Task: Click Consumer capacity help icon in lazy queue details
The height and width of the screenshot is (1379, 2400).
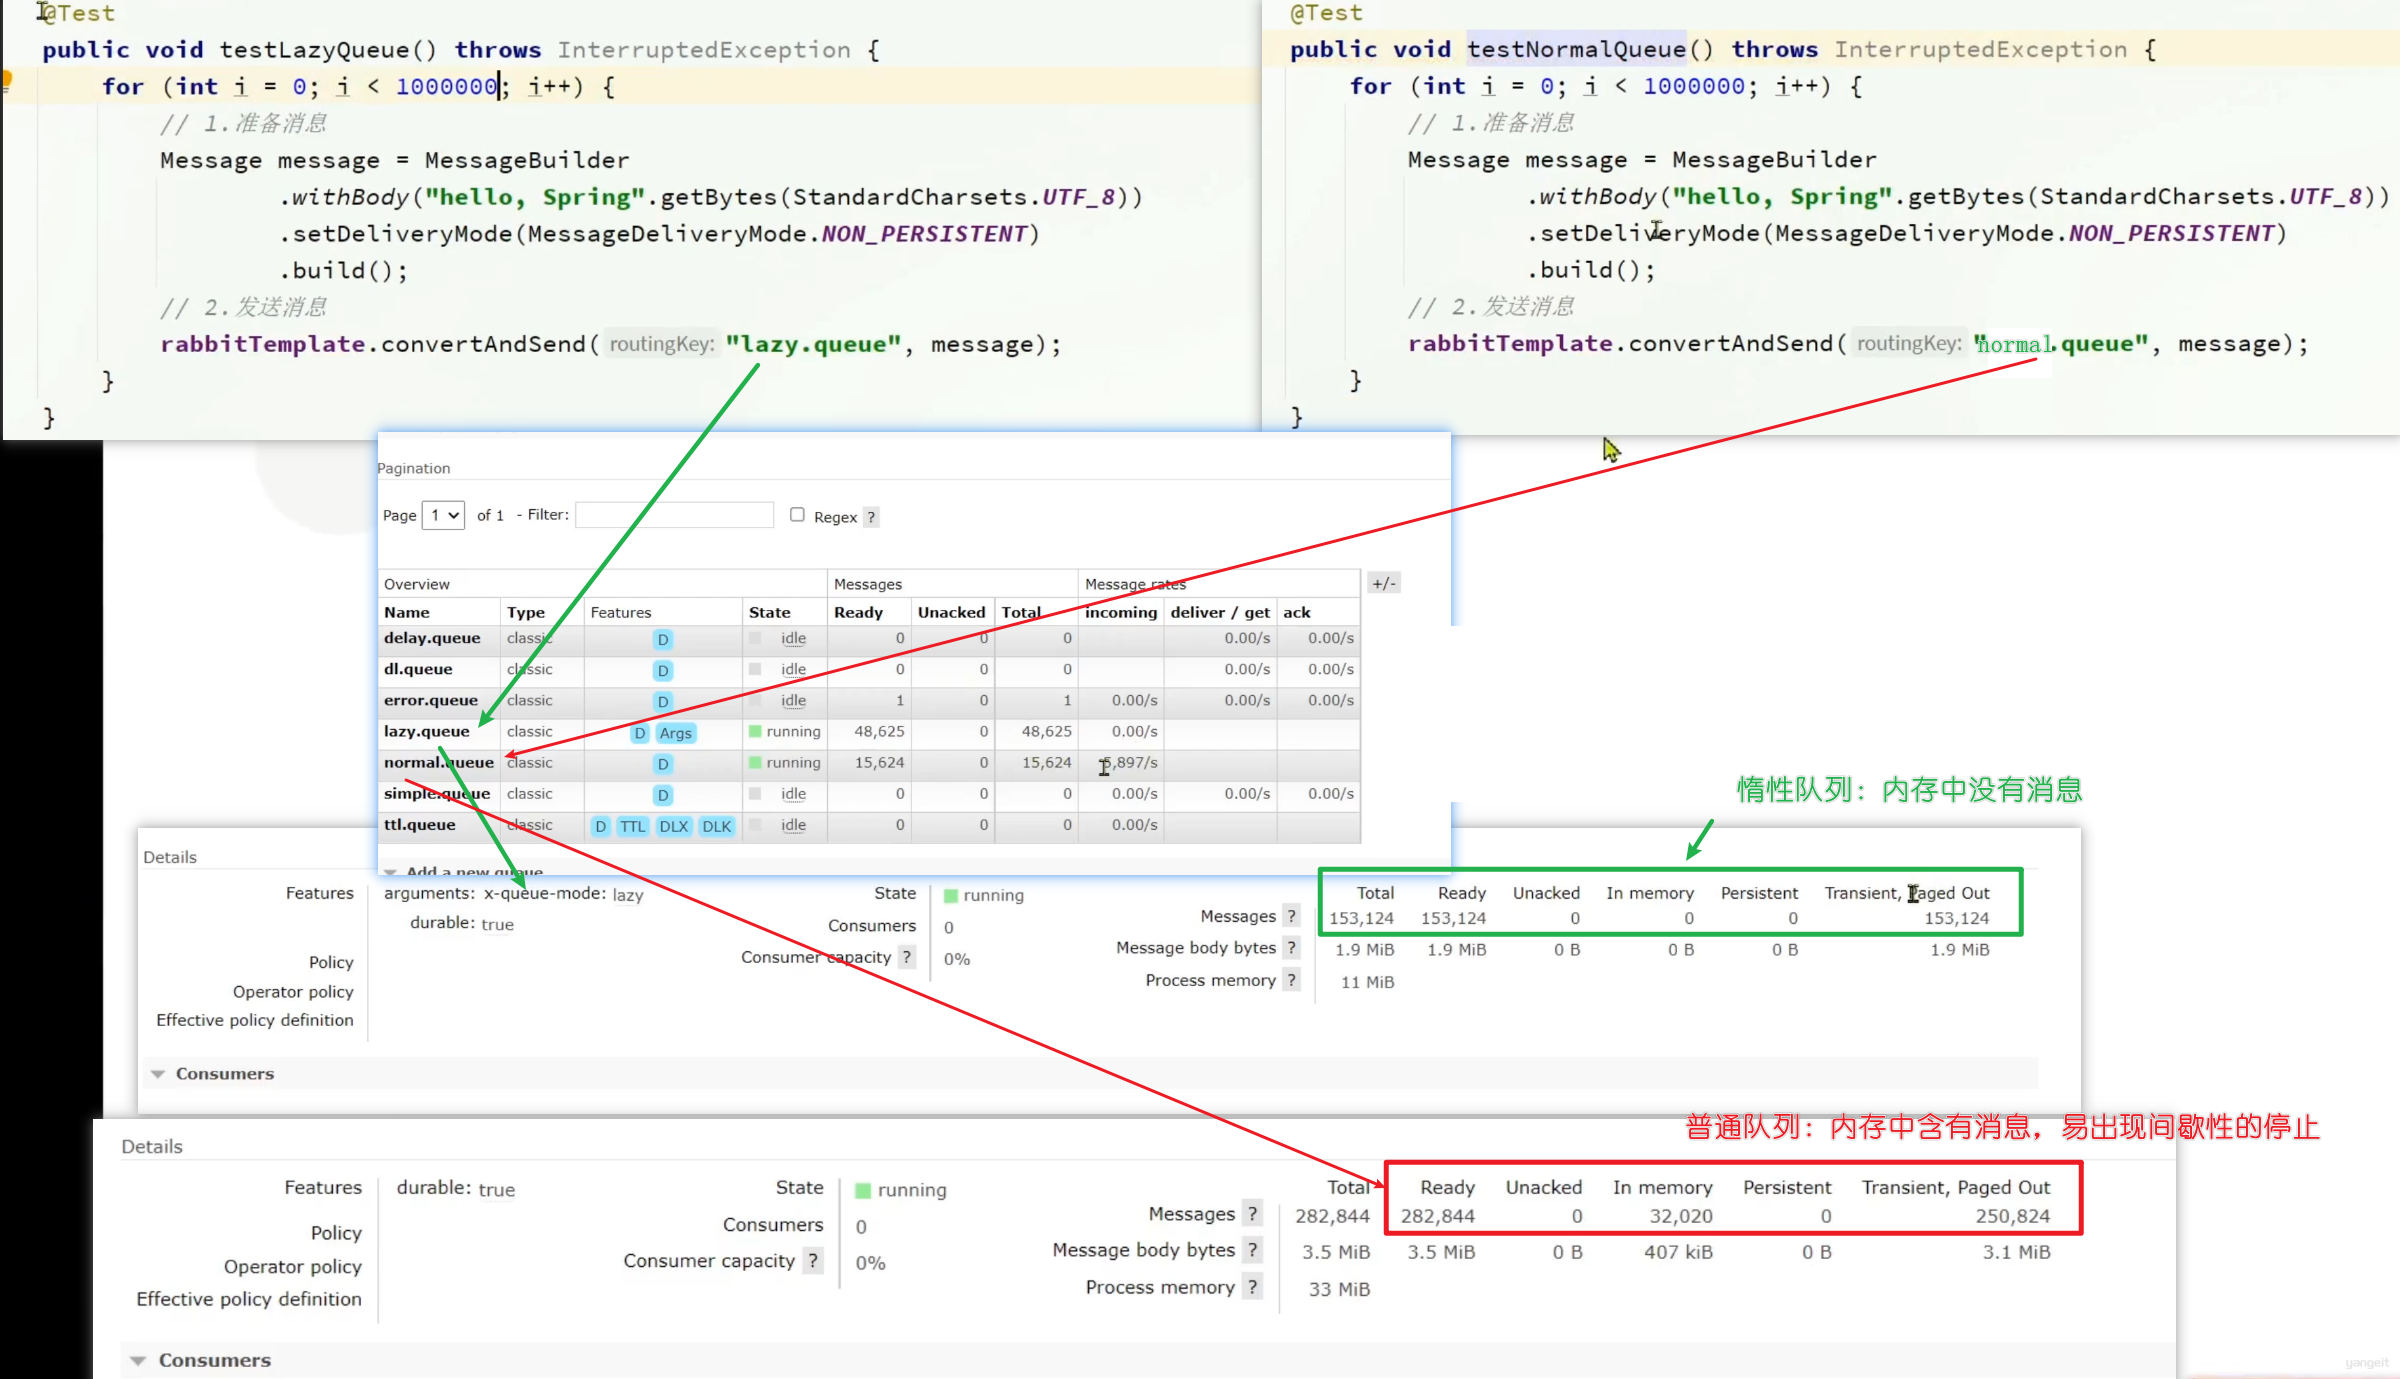Action: coord(906,957)
